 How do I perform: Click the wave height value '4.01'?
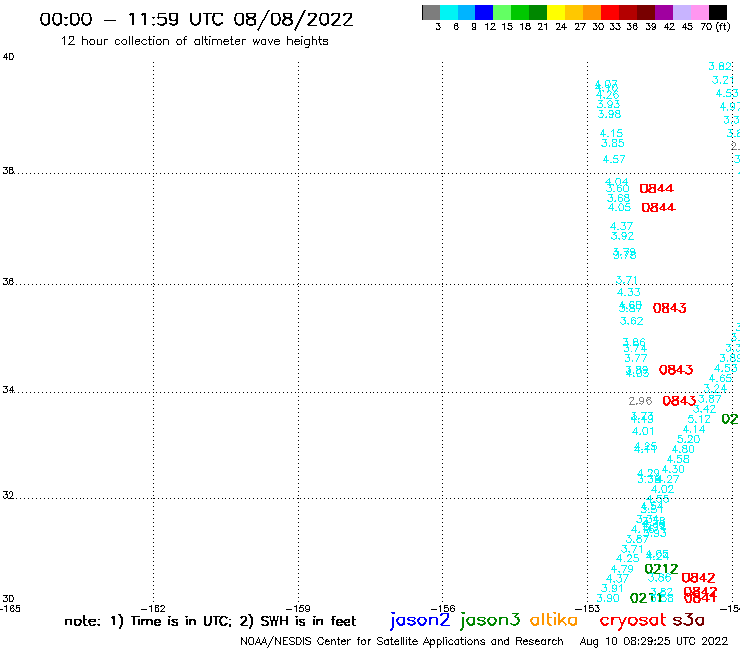point(643,431)
